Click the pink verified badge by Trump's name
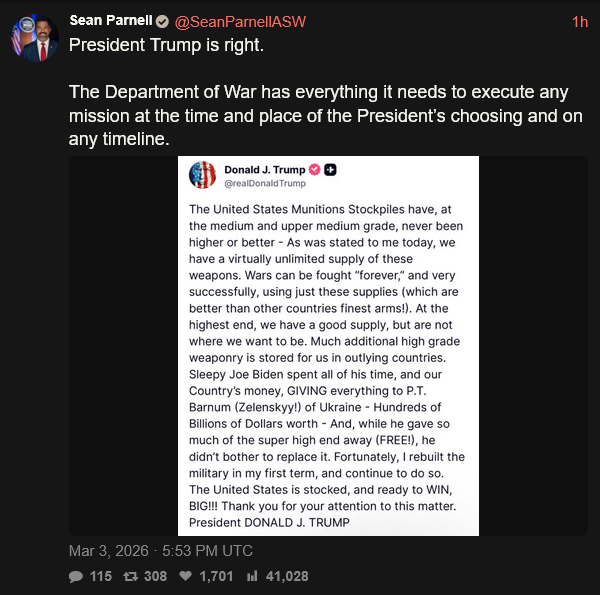 314,170
